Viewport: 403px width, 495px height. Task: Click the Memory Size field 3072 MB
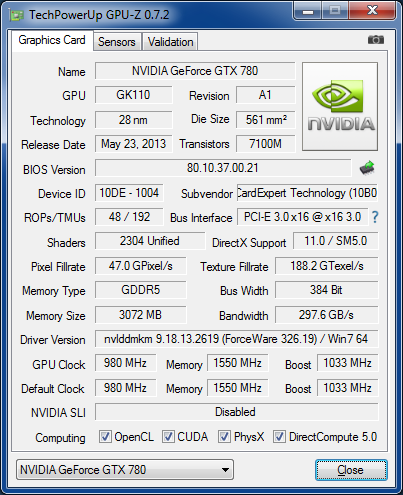[x=141, y=315]
